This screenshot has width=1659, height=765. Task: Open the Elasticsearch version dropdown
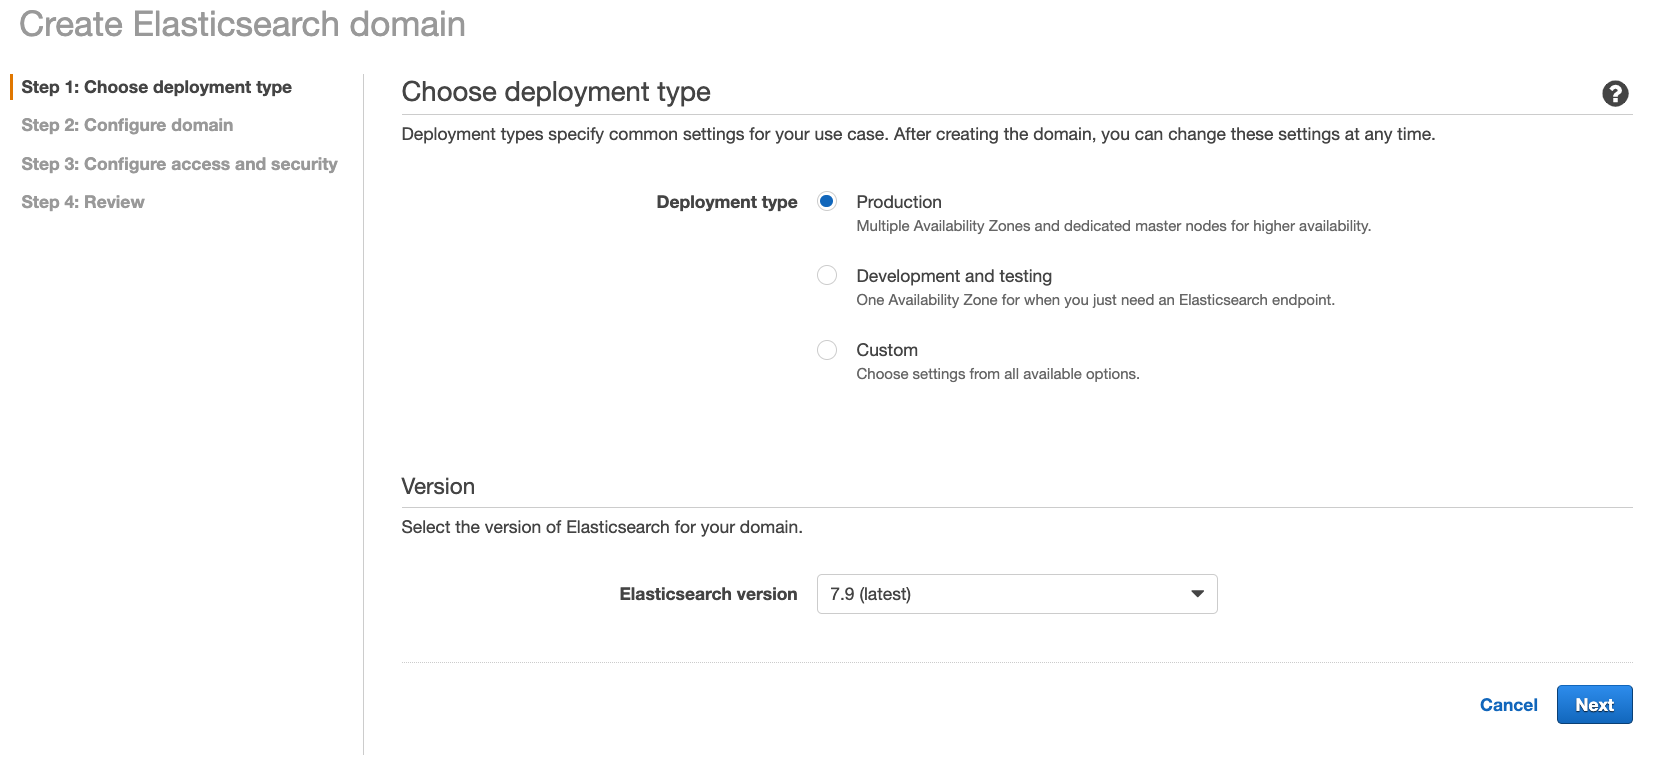click(1017, 594)
